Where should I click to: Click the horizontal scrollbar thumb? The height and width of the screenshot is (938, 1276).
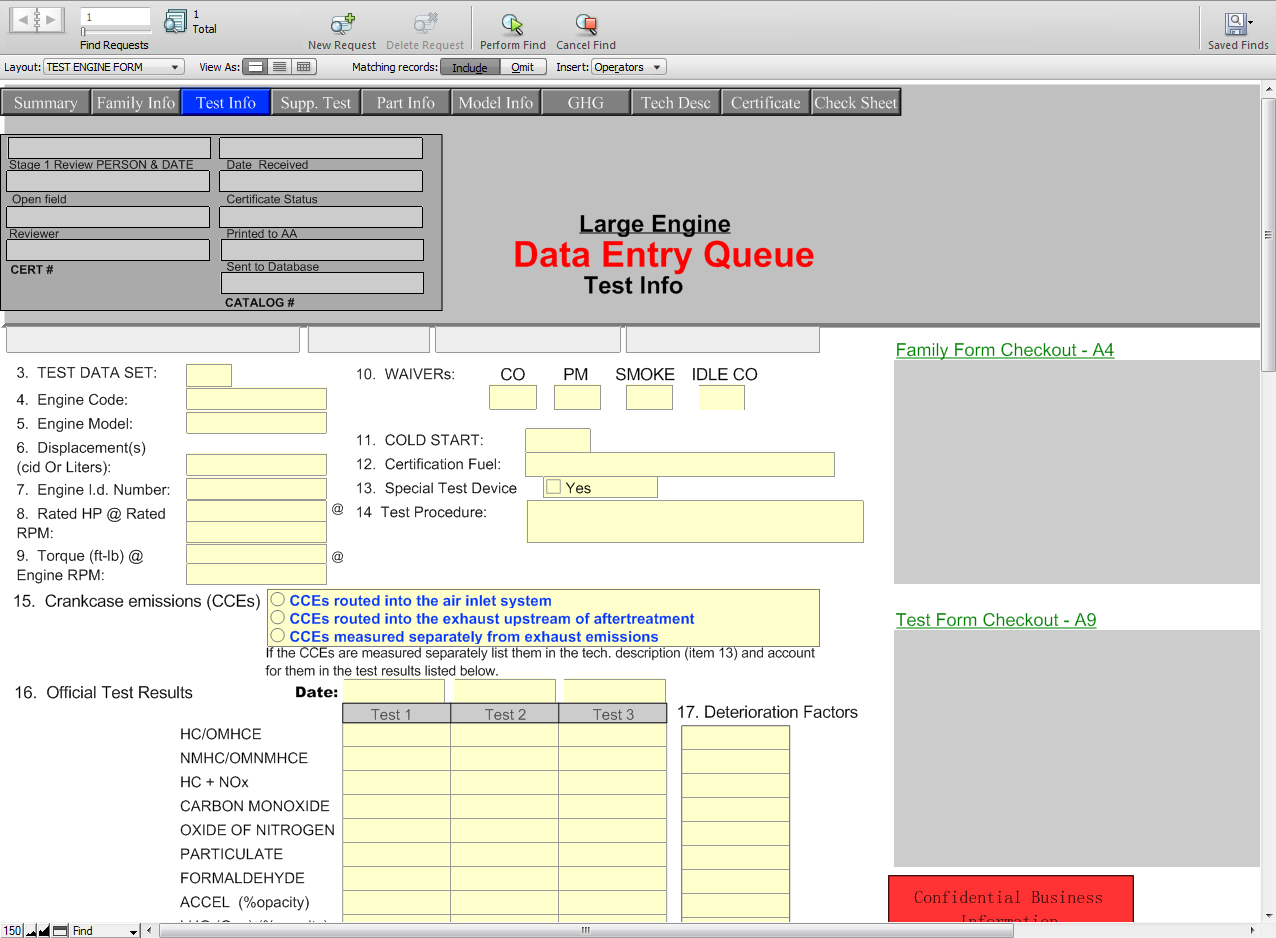(587, 931)
